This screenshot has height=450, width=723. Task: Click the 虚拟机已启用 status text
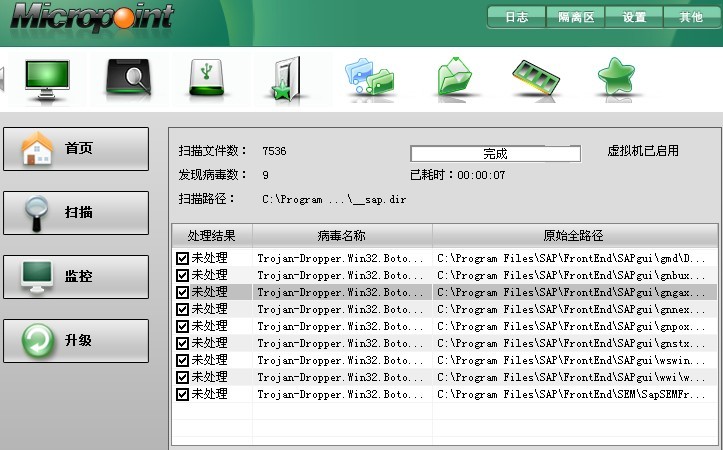643,151
